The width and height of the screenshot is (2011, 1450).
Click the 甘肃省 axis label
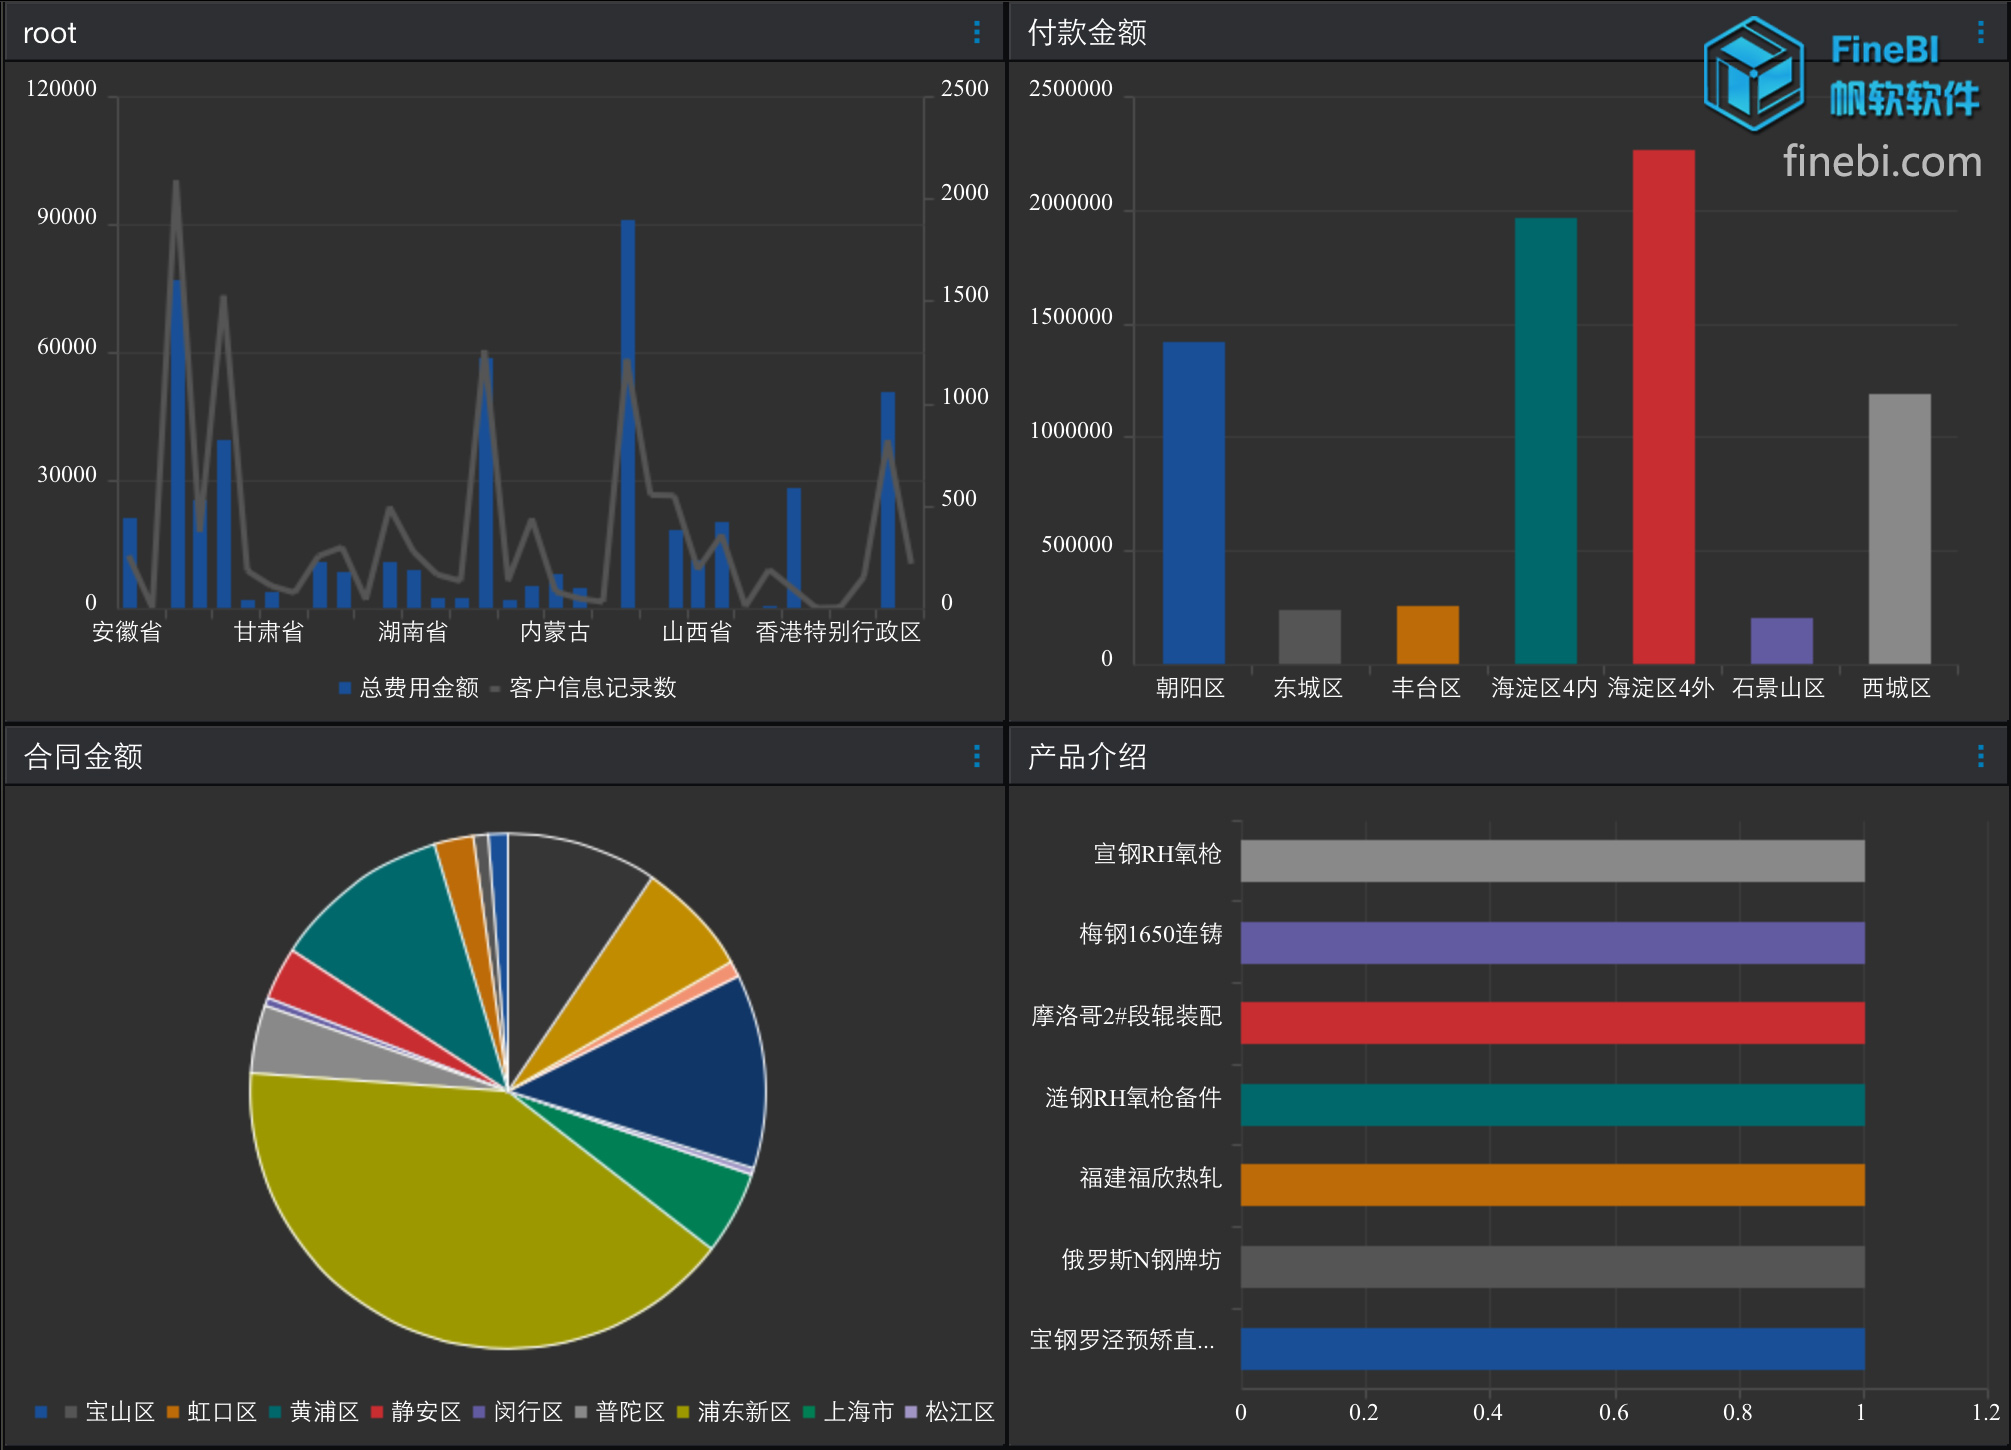click(269, 632)
